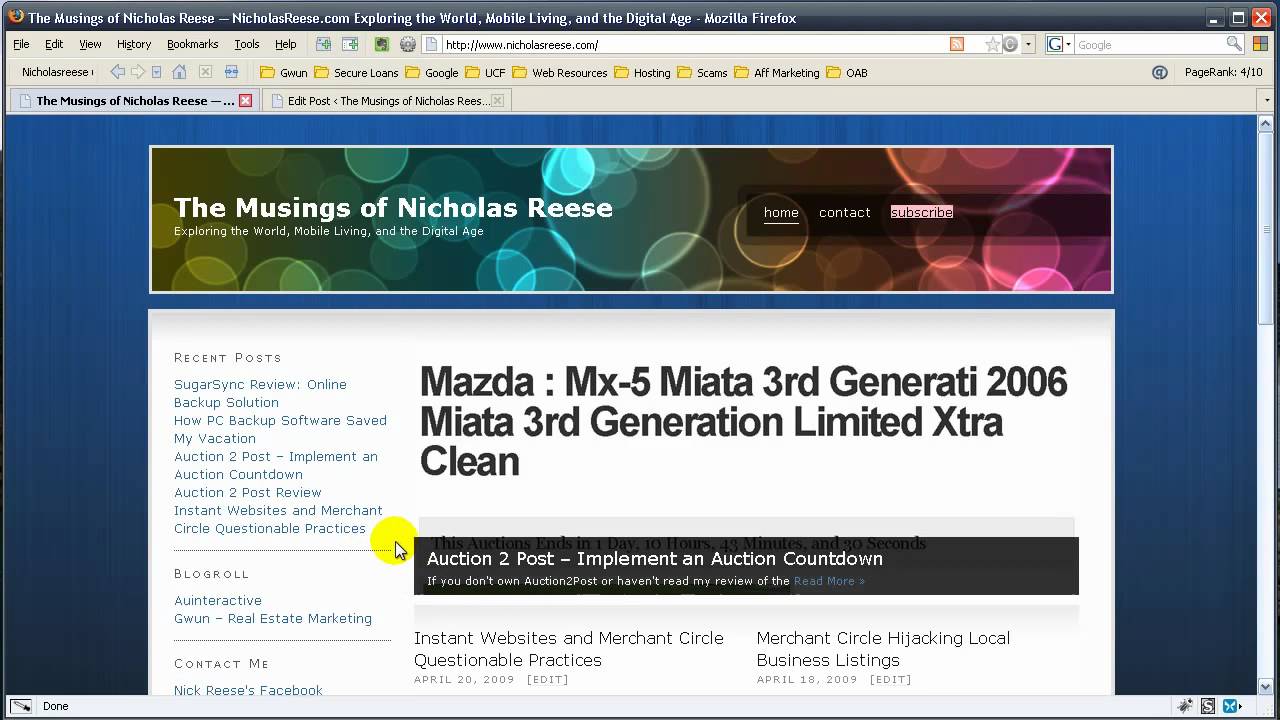
Task: Open Merchant Circle Hijacking Local Business Listings
Action: [883, 648]
